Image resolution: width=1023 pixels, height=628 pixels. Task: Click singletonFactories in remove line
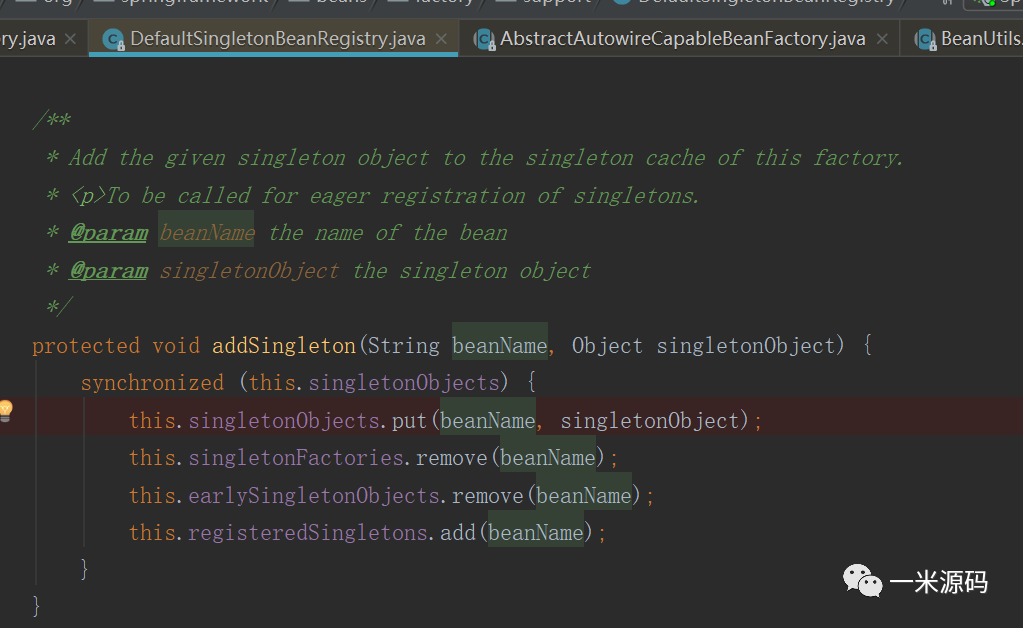pos(296,458)
